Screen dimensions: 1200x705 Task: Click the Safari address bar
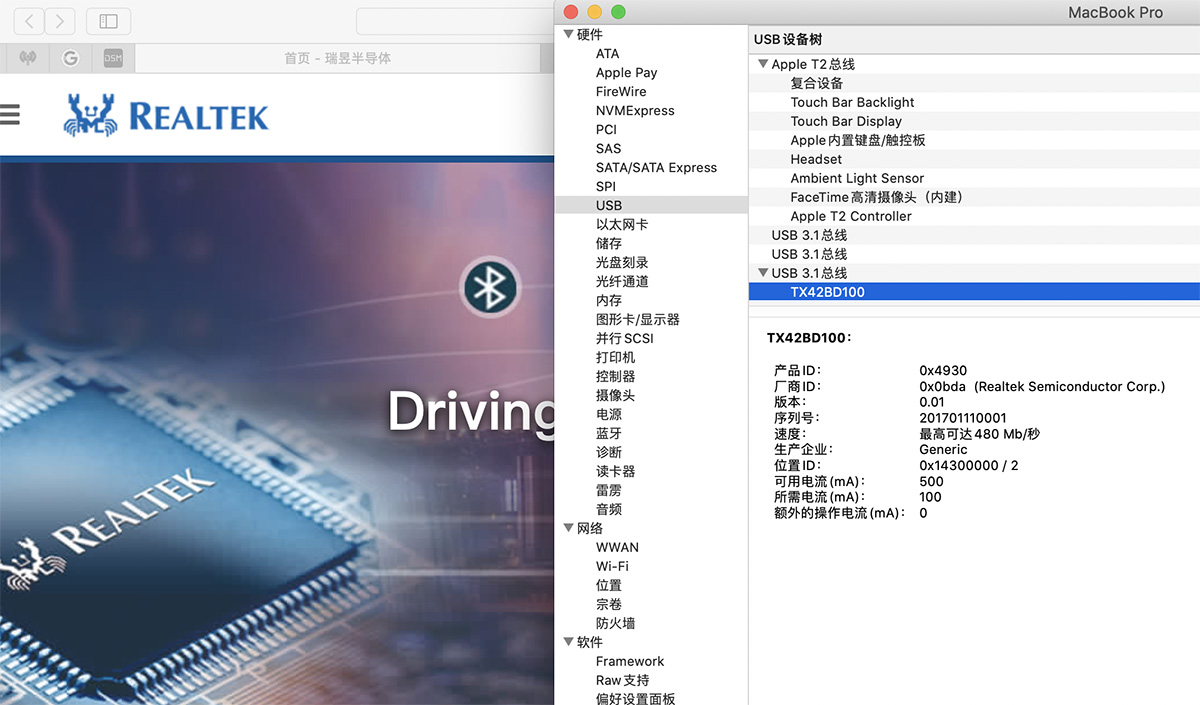[455, 21]
